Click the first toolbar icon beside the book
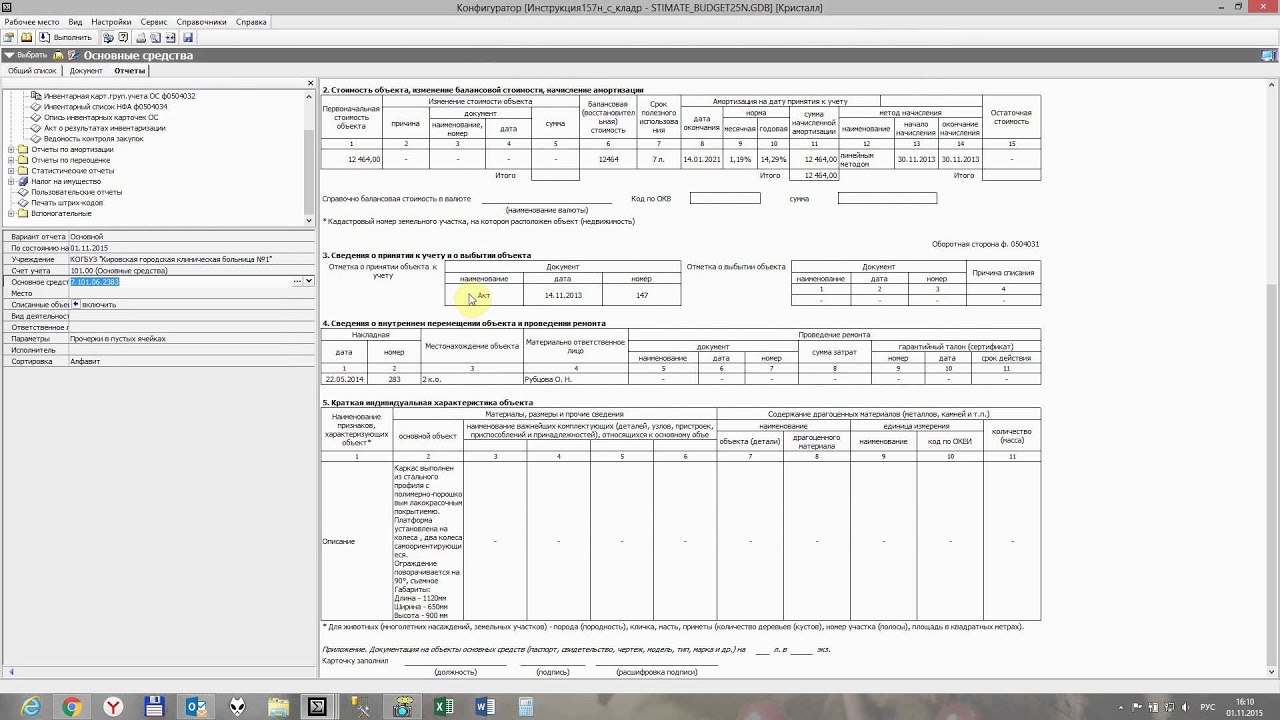1280x720 pixels. [9, 37]
